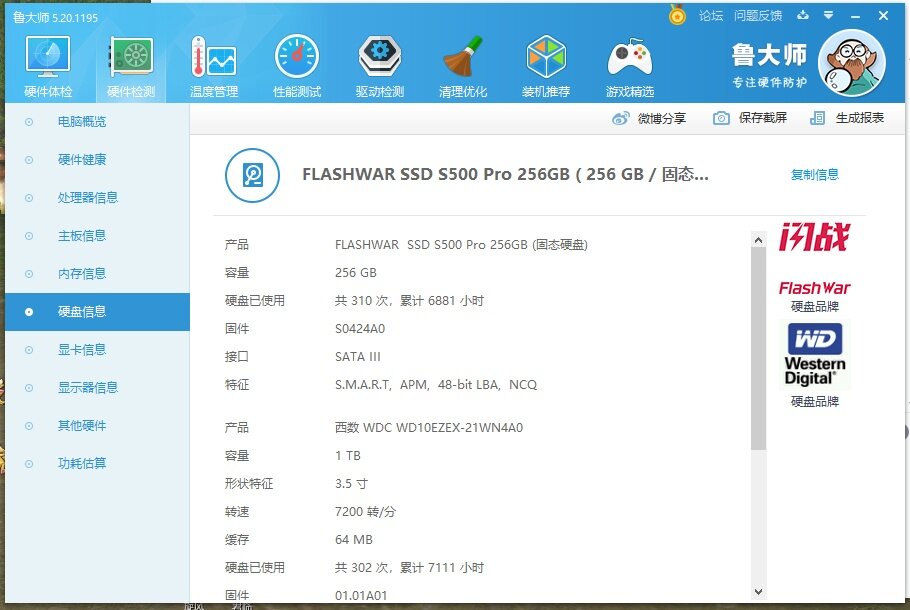Viewport: 910px width, 610px height.
Task: Share via 微博分享
Action: click(x=650, y=118)
